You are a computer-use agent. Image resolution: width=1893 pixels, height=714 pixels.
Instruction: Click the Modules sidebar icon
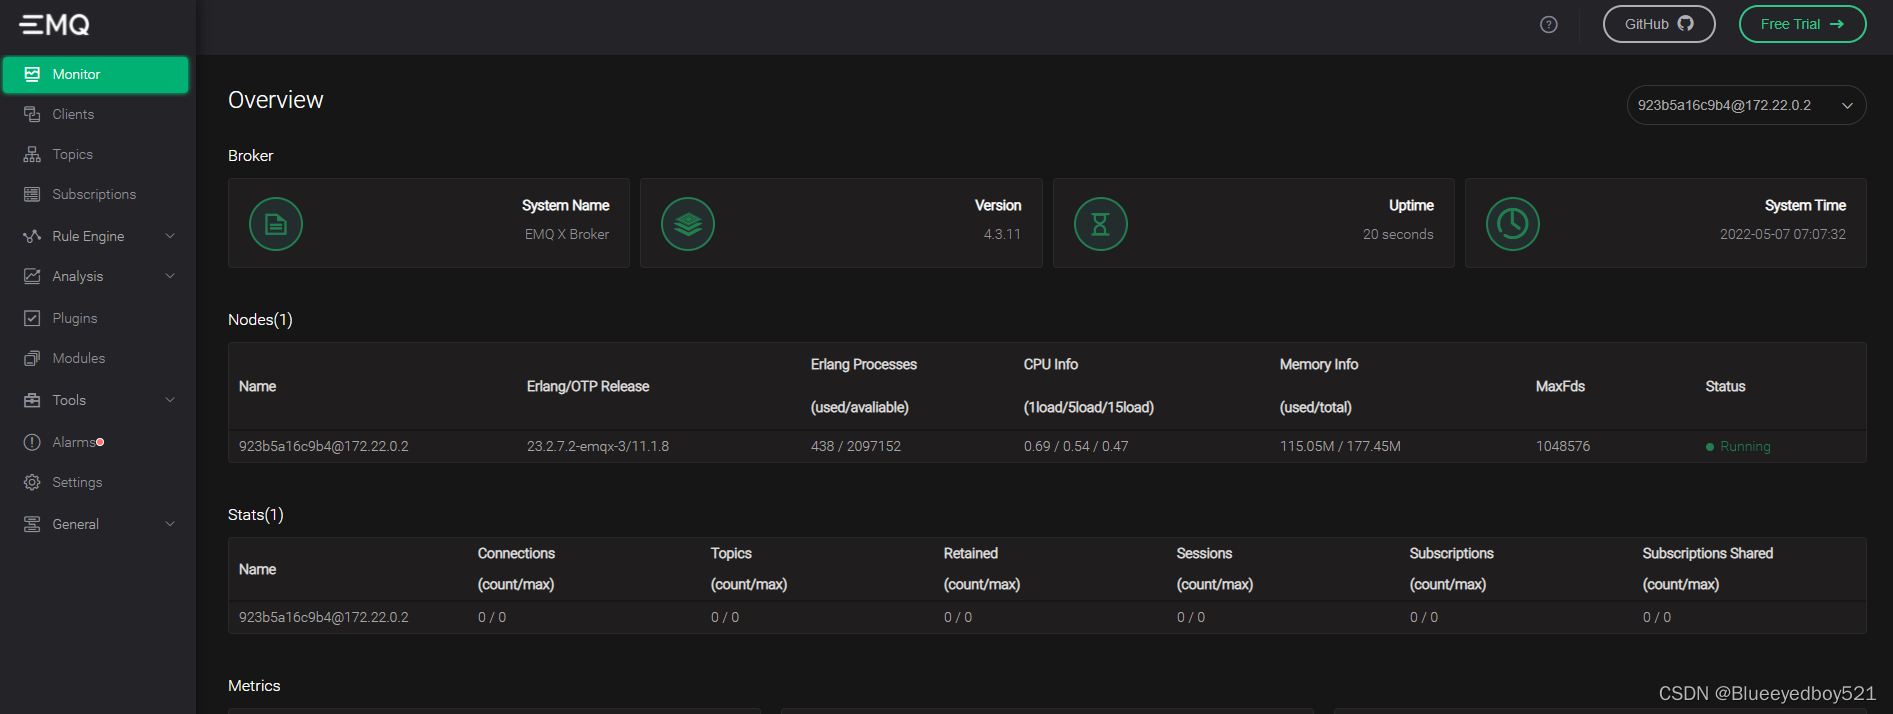point(32,358)
